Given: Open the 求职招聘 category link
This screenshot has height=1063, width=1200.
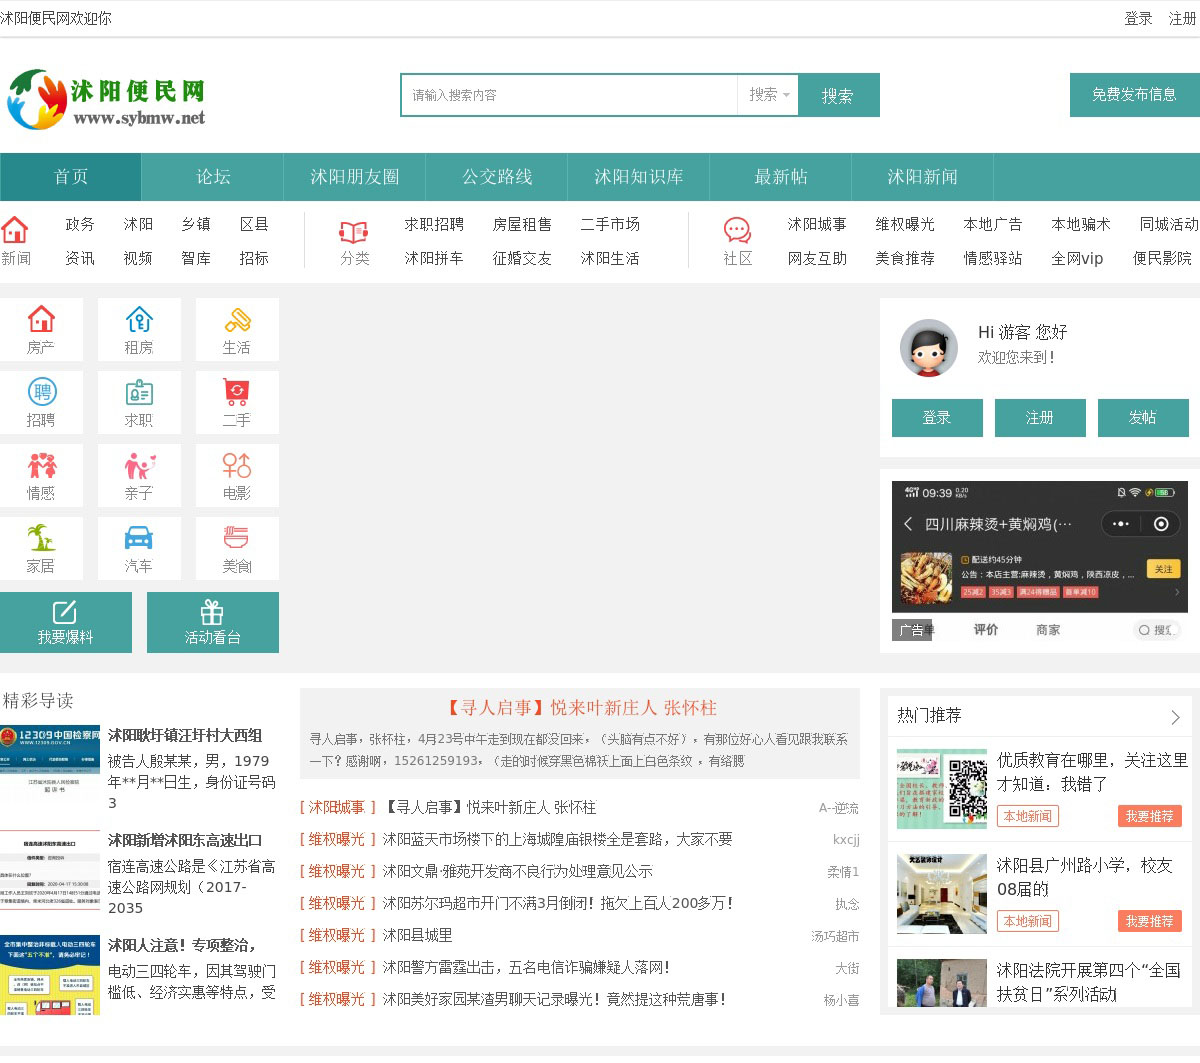Looking at the screenshot, I should tap(434, 224).
